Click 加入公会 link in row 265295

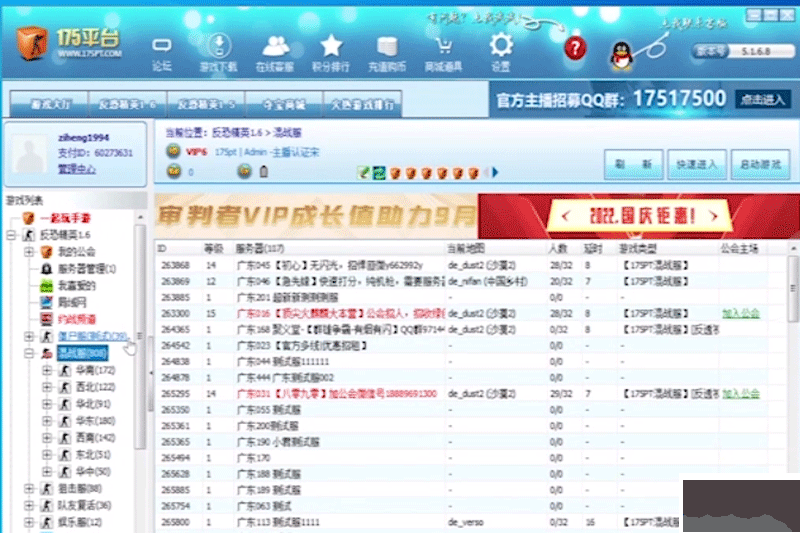(x=741, y=393)
